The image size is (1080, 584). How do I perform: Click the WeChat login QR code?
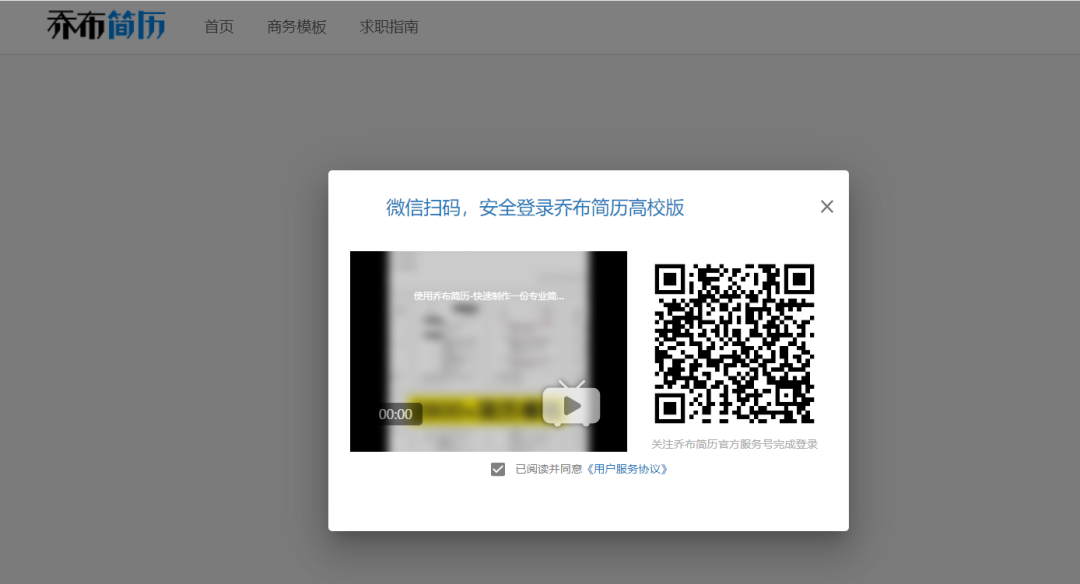pos(734,343)
